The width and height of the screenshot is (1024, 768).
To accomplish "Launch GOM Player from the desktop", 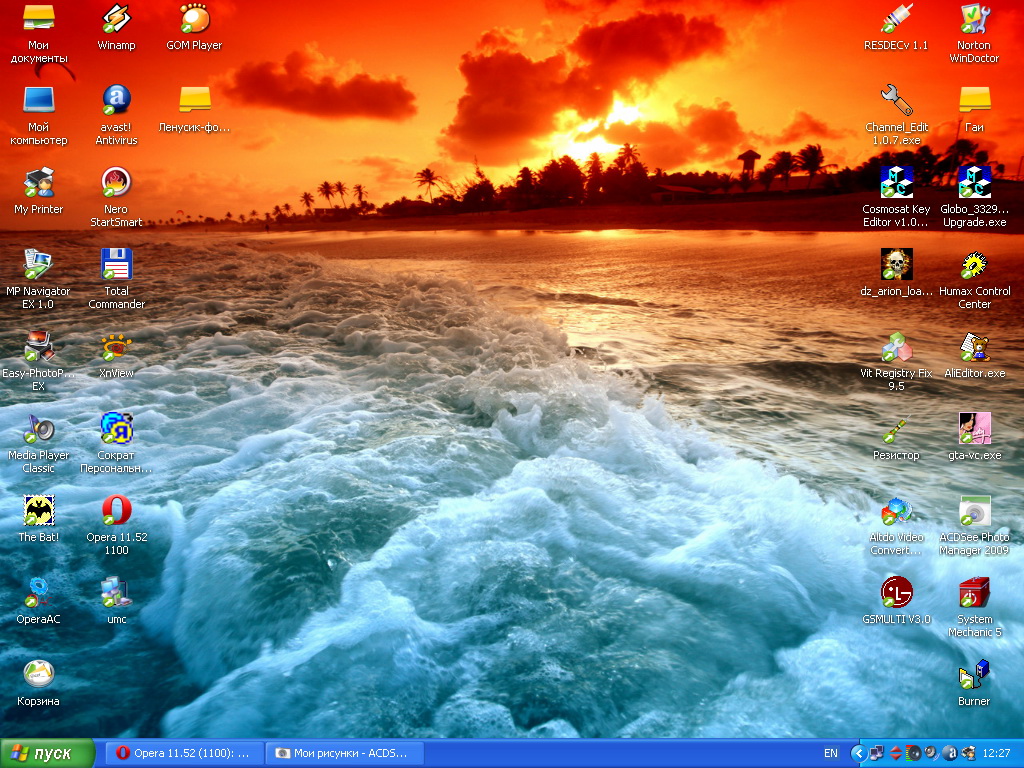I will [194, 18].
